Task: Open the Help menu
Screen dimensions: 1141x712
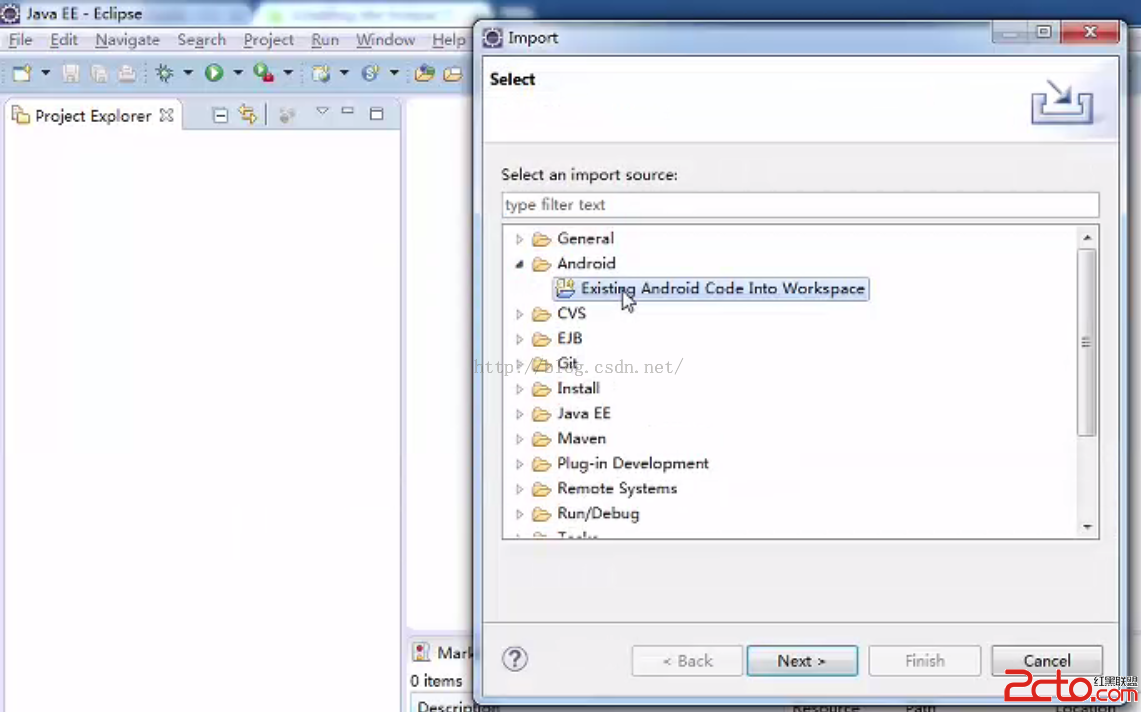Action: (x=448, y=40)
